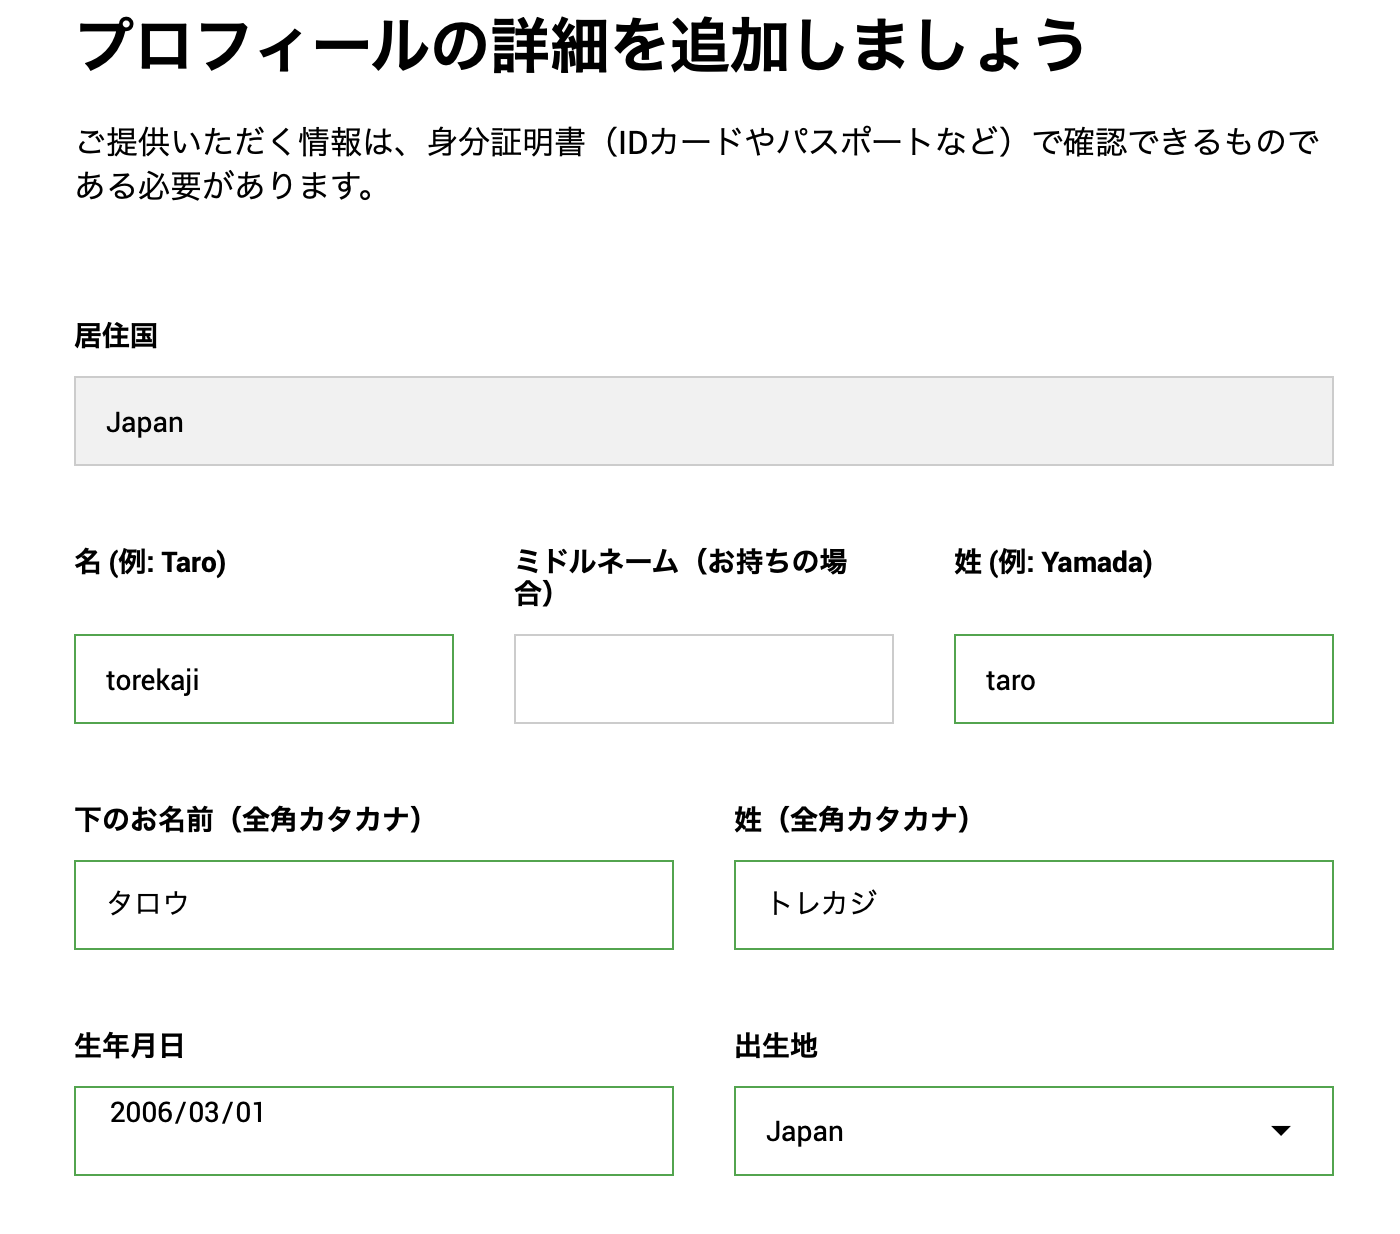Click the 生年月日 label
The width and height of the screenshot is (1400, 1234).
tap(130, 1046)
